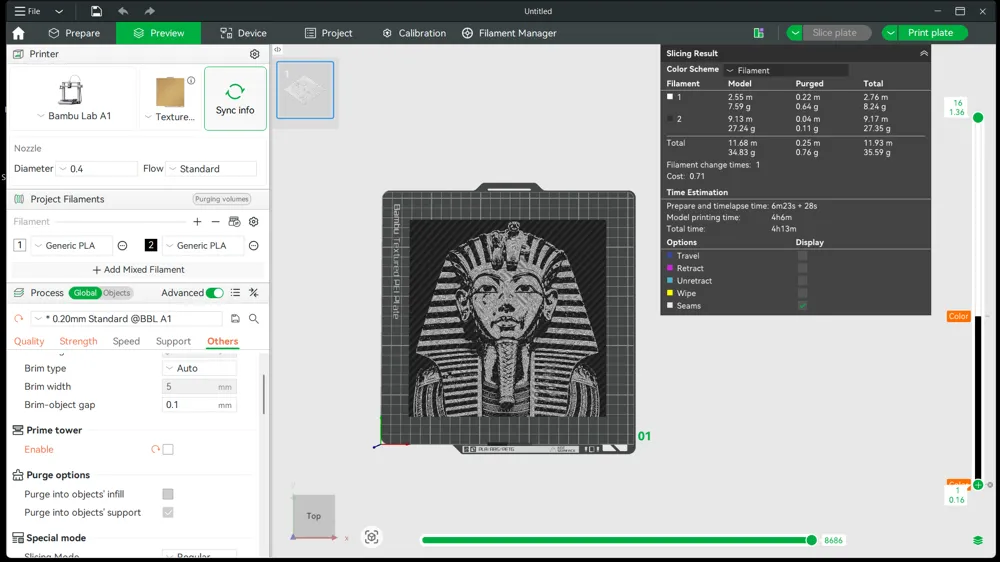Compare presets icon in Process bar

click(254, 293)
